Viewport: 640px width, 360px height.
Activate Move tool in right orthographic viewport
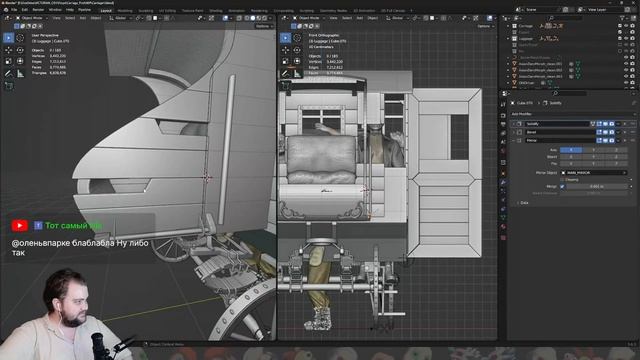click(x=285, y=50)
